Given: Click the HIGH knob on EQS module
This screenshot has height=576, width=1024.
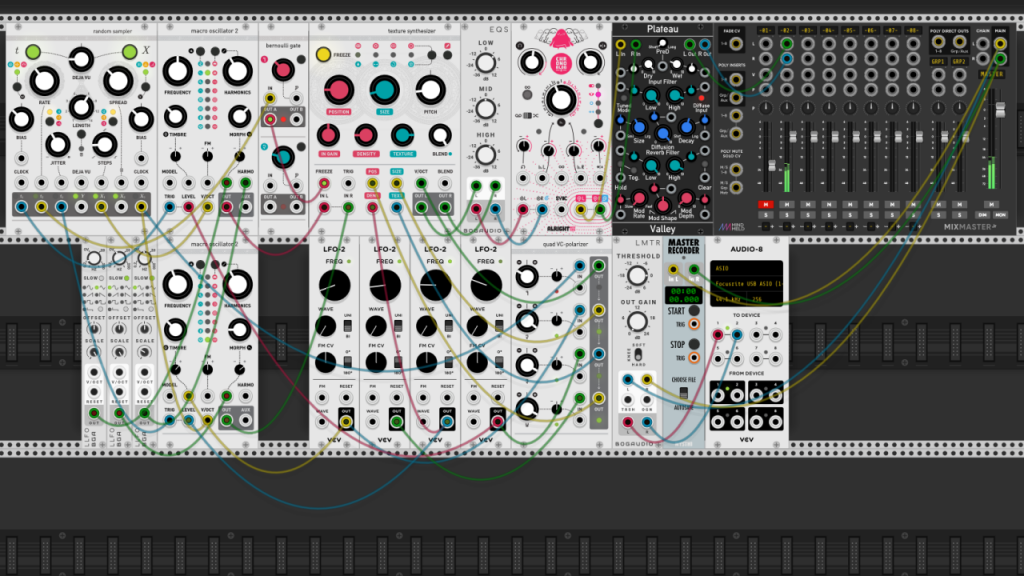Looking at the screenshot, I should 485,155.
